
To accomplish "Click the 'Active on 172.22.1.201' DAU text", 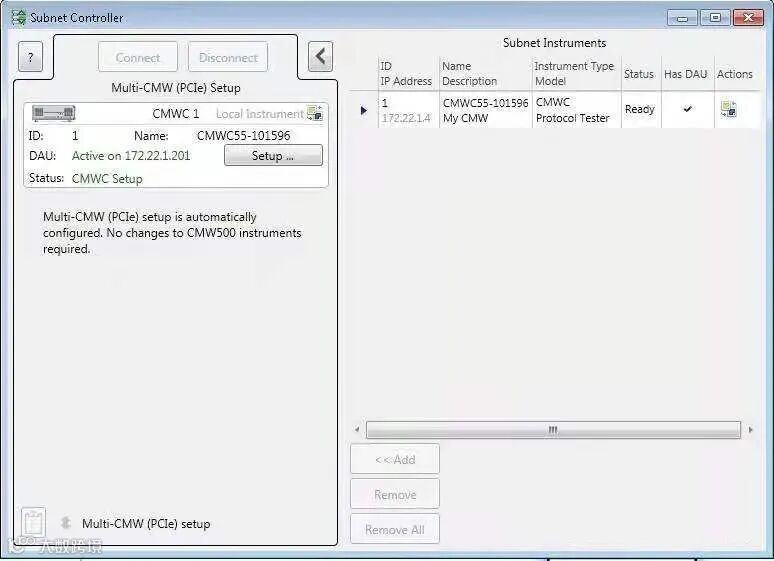I will 131,156.
